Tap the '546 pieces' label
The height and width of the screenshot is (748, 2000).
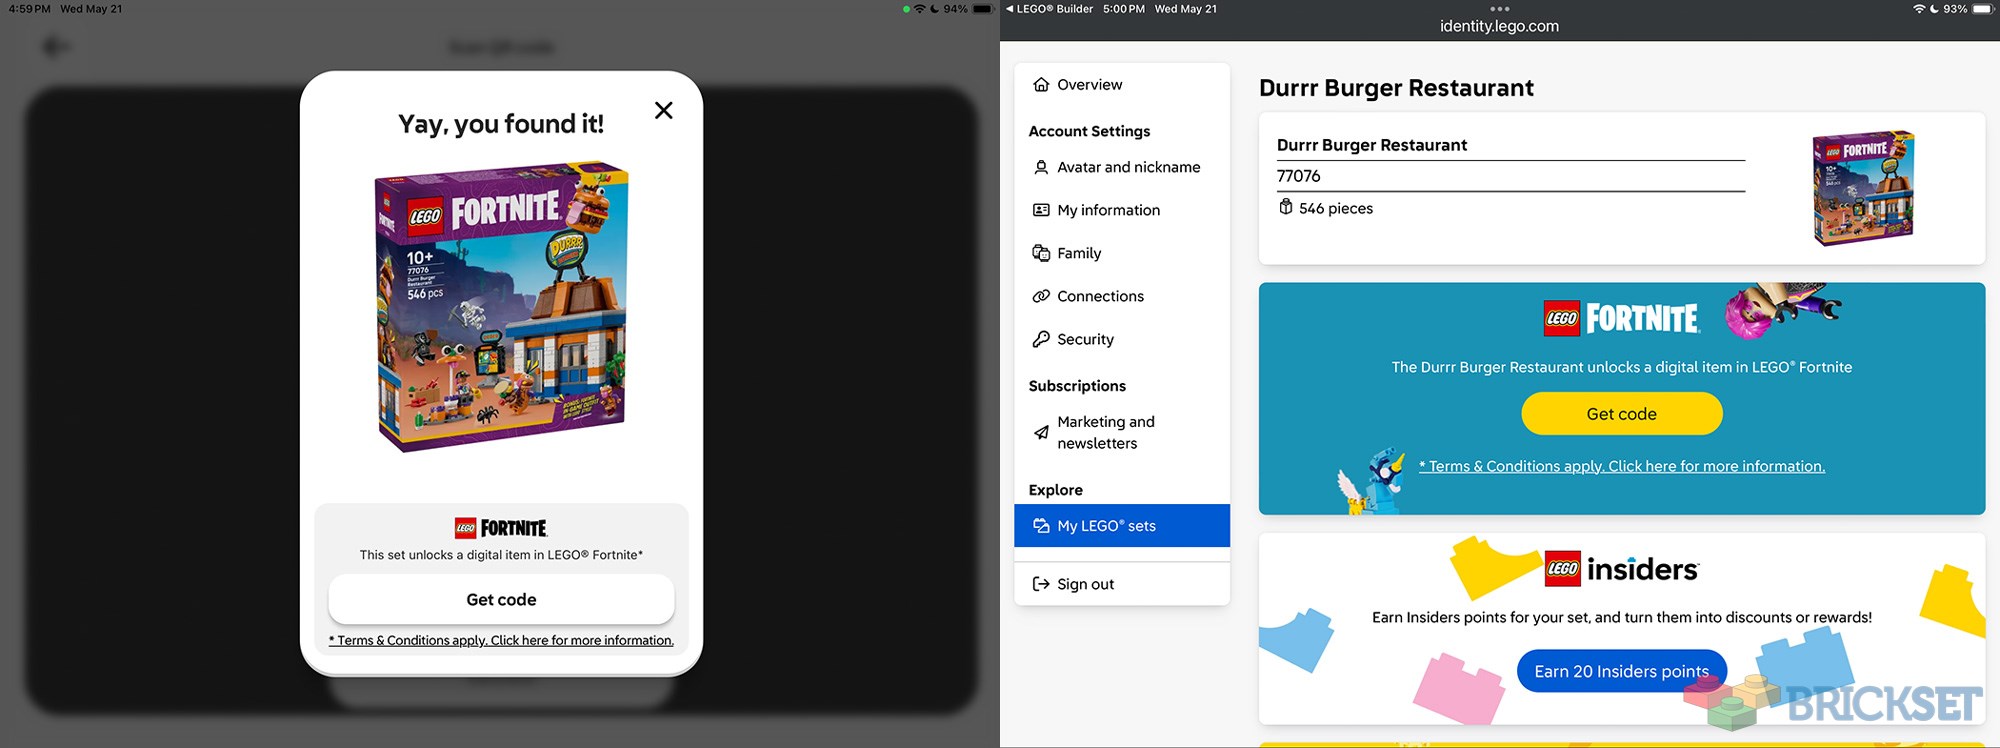click(x=1336, y=208)
